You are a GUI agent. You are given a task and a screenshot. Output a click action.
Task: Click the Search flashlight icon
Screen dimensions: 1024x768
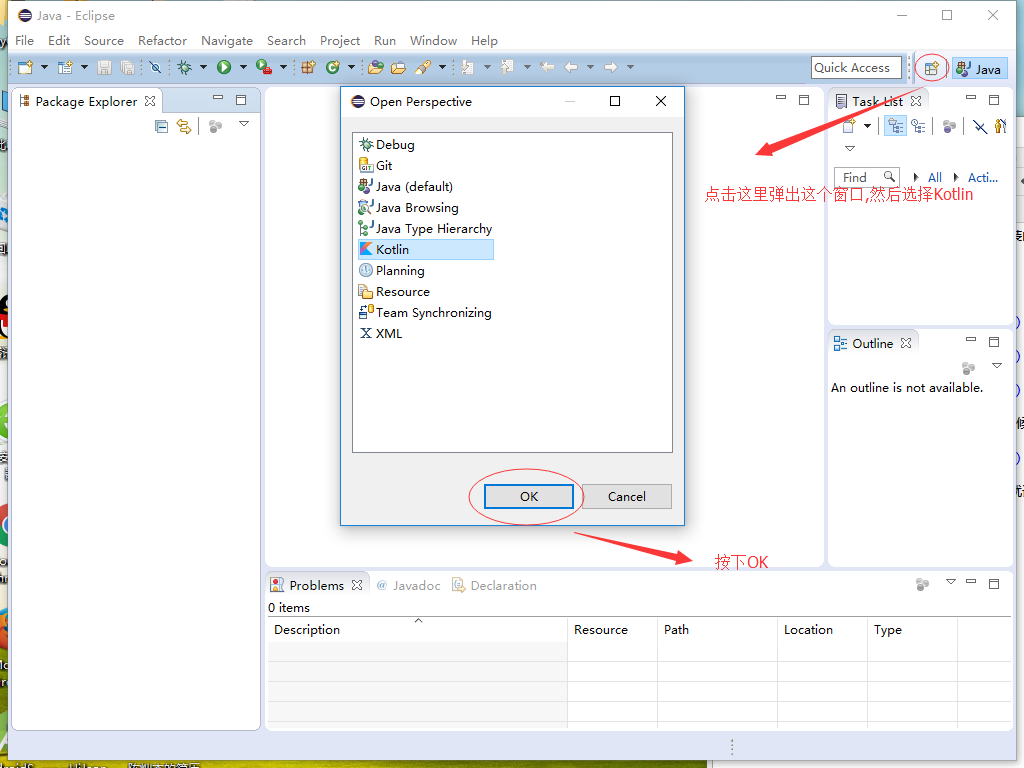pyautogui.click(x=423, y=67)
